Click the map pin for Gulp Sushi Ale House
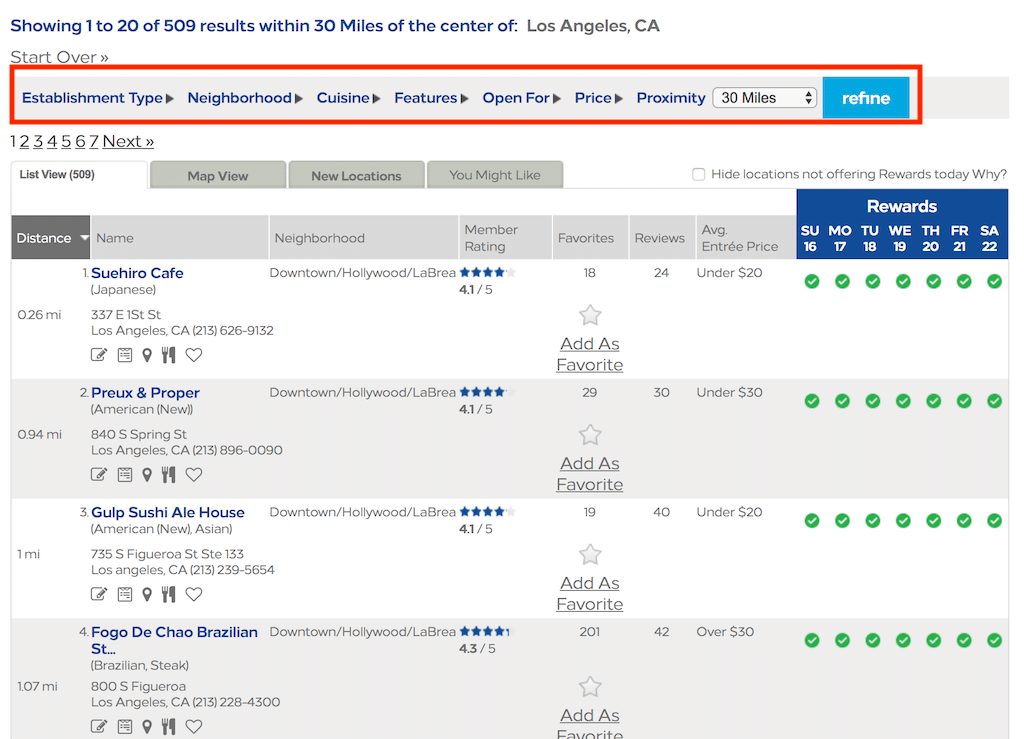Viewport: 1024px width, 739px height. (x=147, y=594)
